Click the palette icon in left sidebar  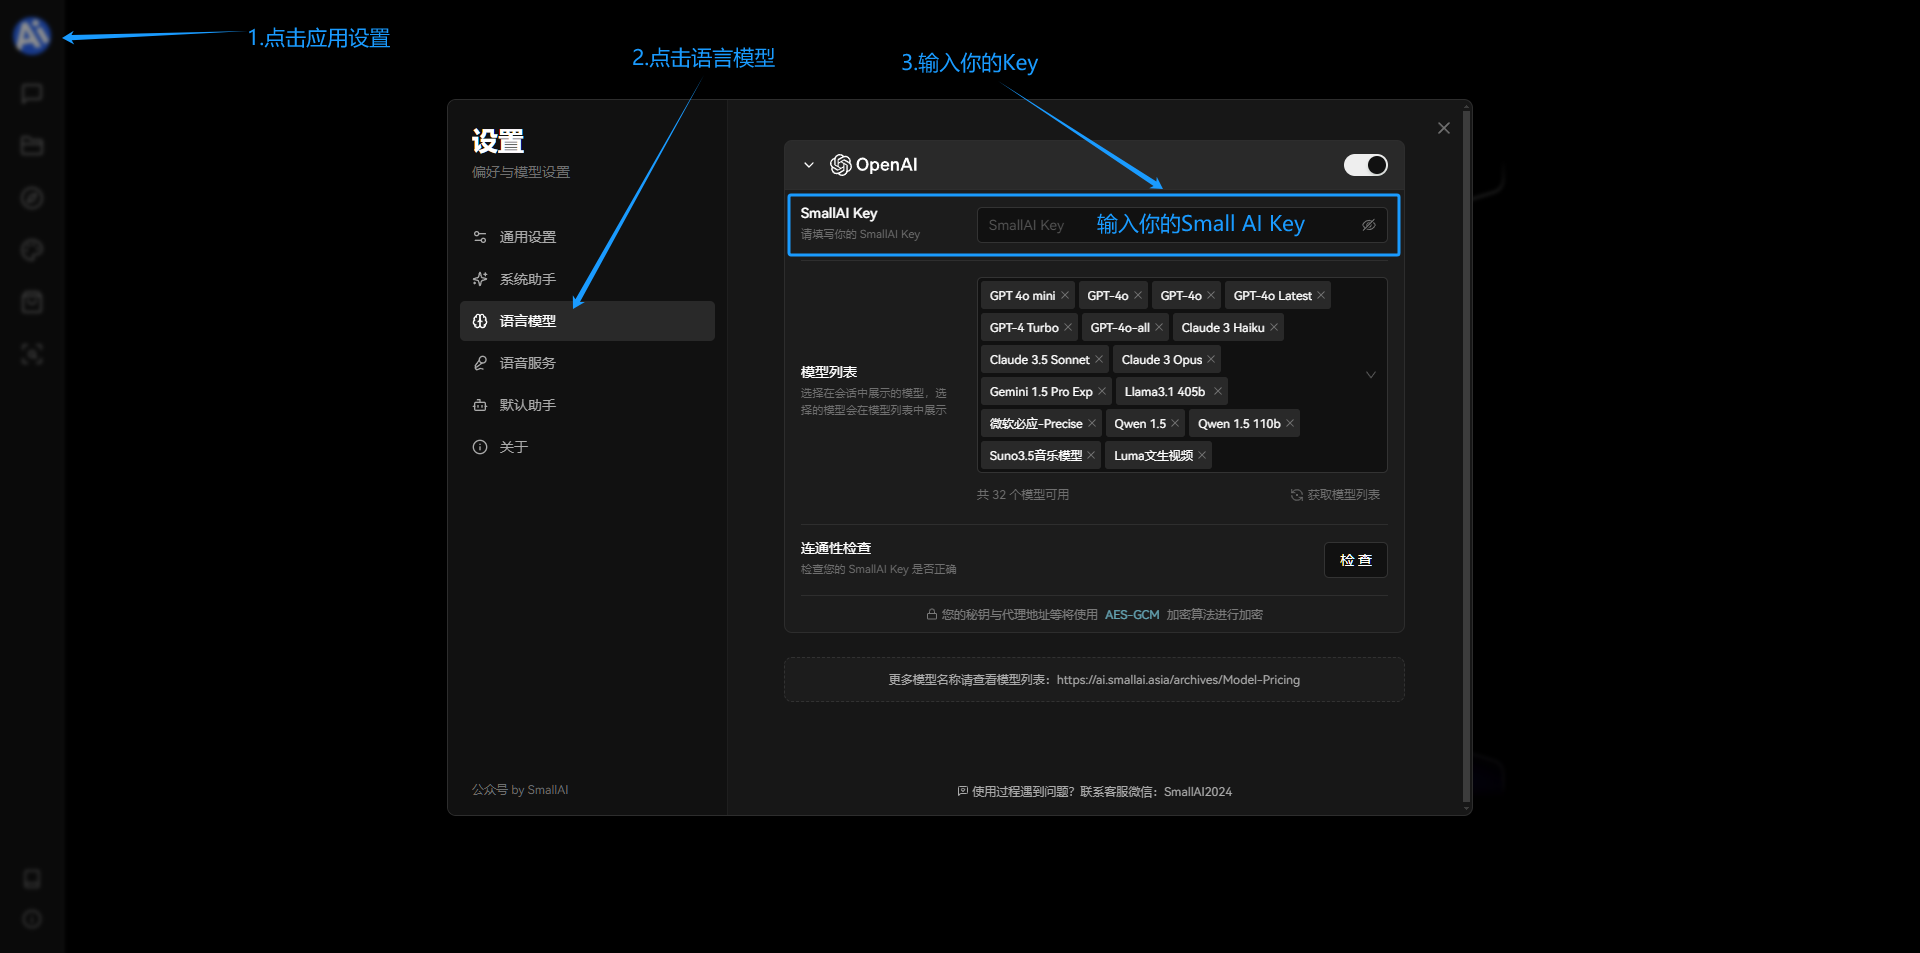point(32,250)
